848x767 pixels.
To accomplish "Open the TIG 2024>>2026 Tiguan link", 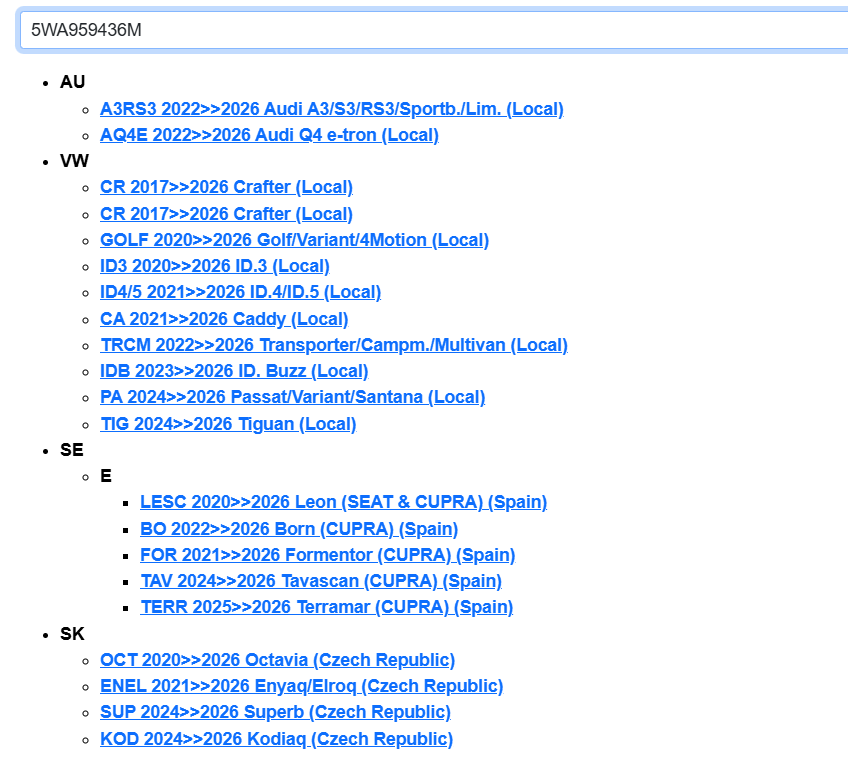I will pos(228,424).
